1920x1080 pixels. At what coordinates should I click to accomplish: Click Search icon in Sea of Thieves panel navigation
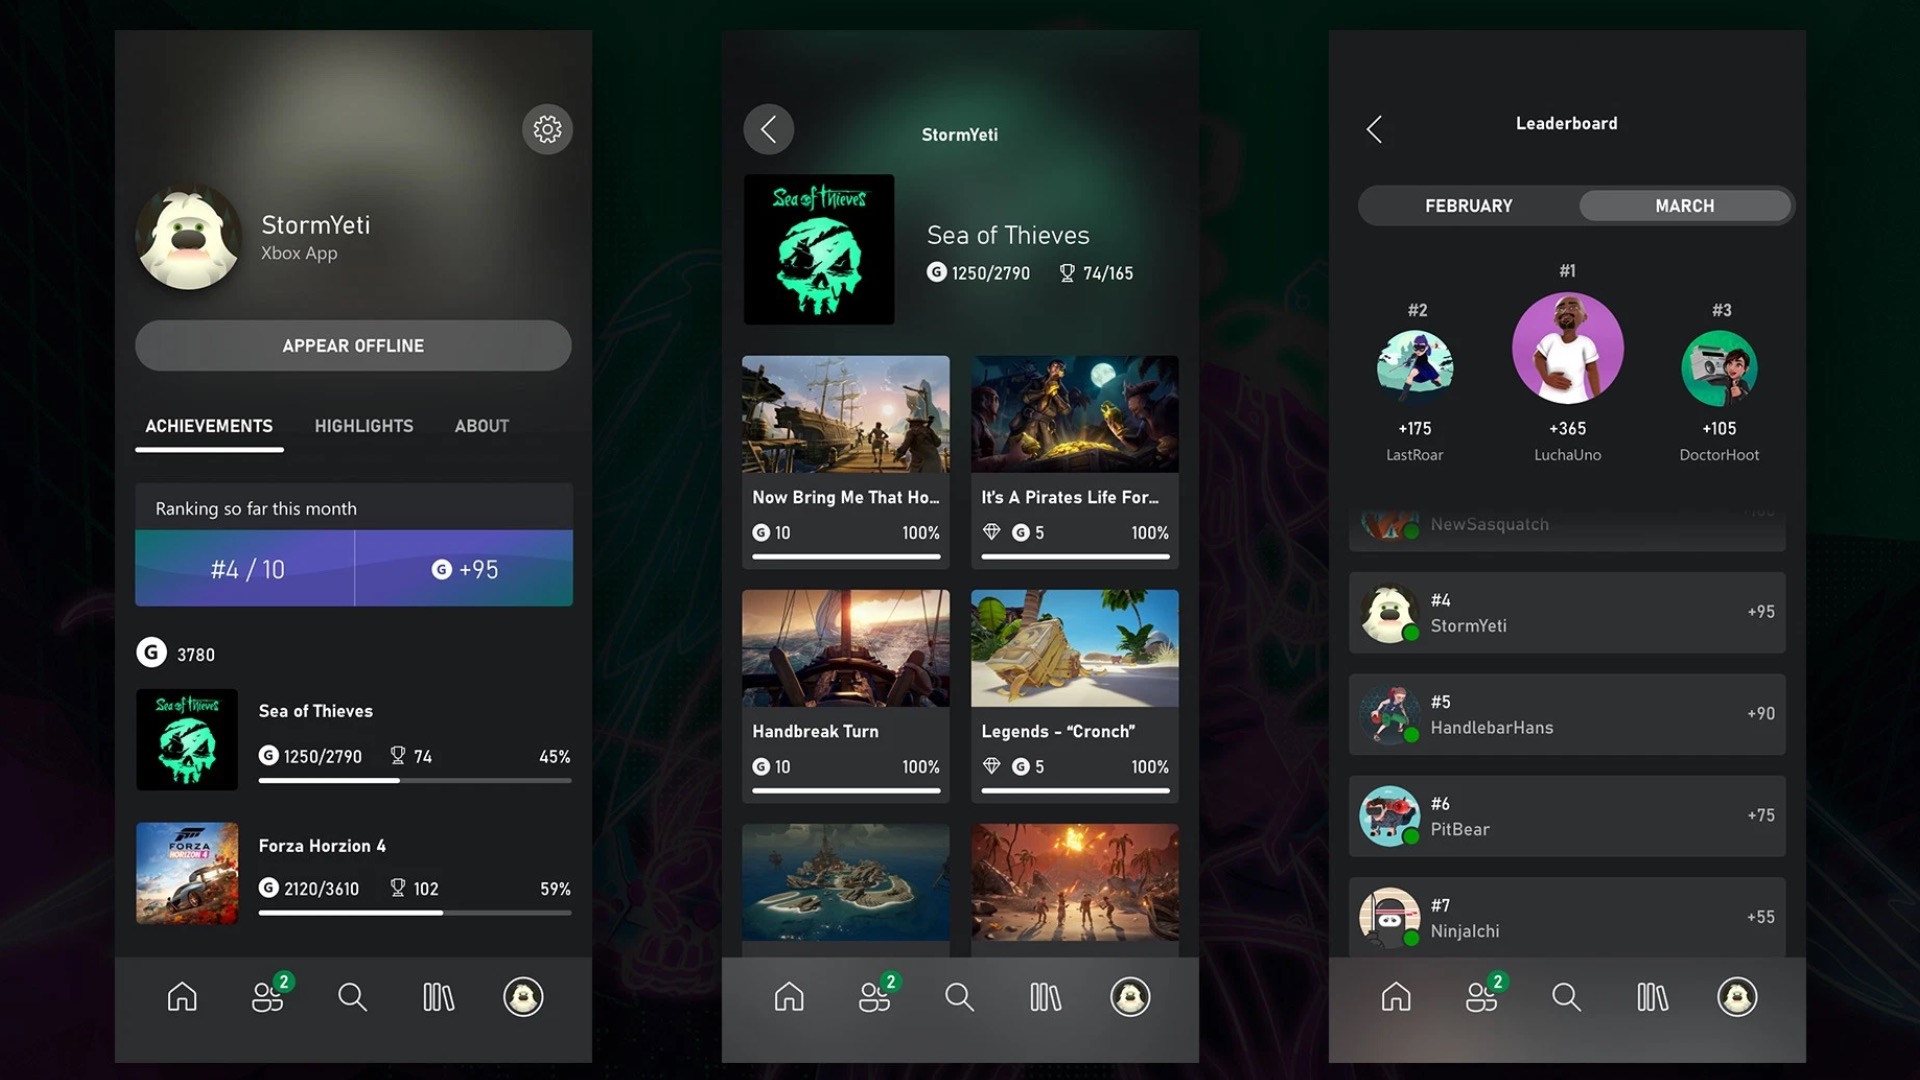959,996
